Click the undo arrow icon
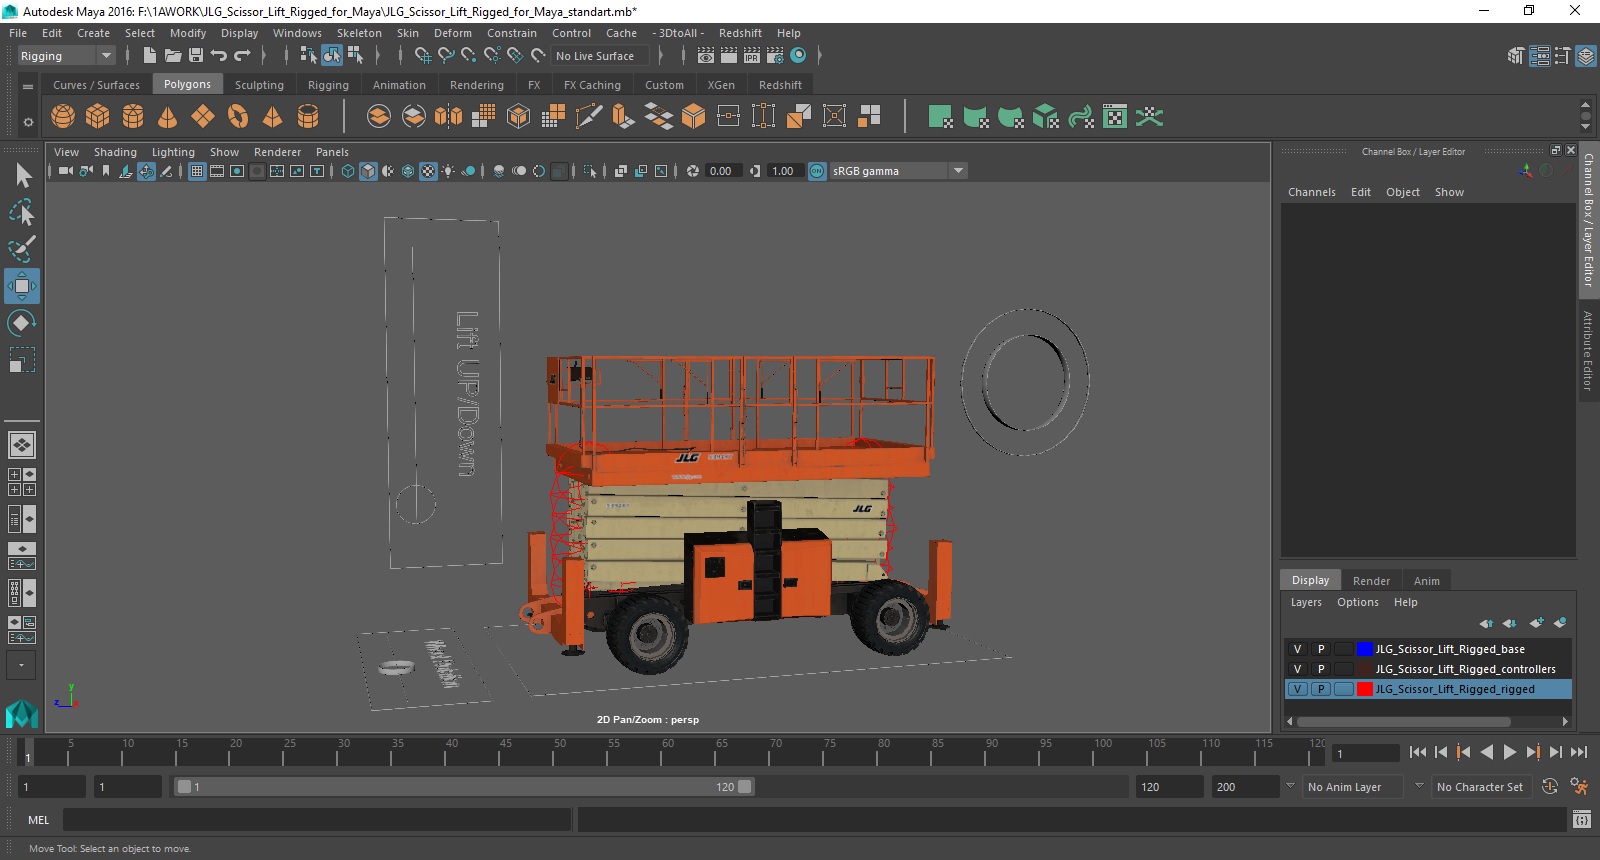Screen dimensions: 1600x860 pyautogui.click(x=219, y=56)
